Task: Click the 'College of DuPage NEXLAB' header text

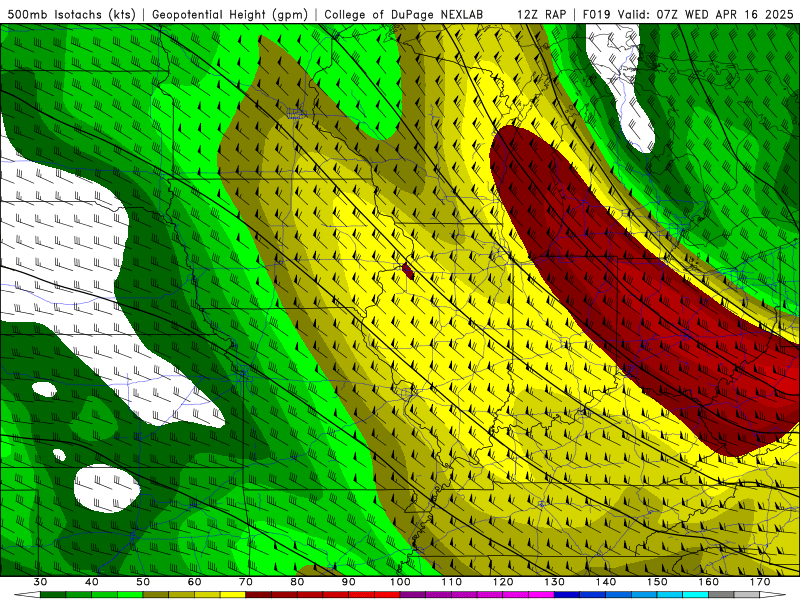Action: (x=404, y=14)
